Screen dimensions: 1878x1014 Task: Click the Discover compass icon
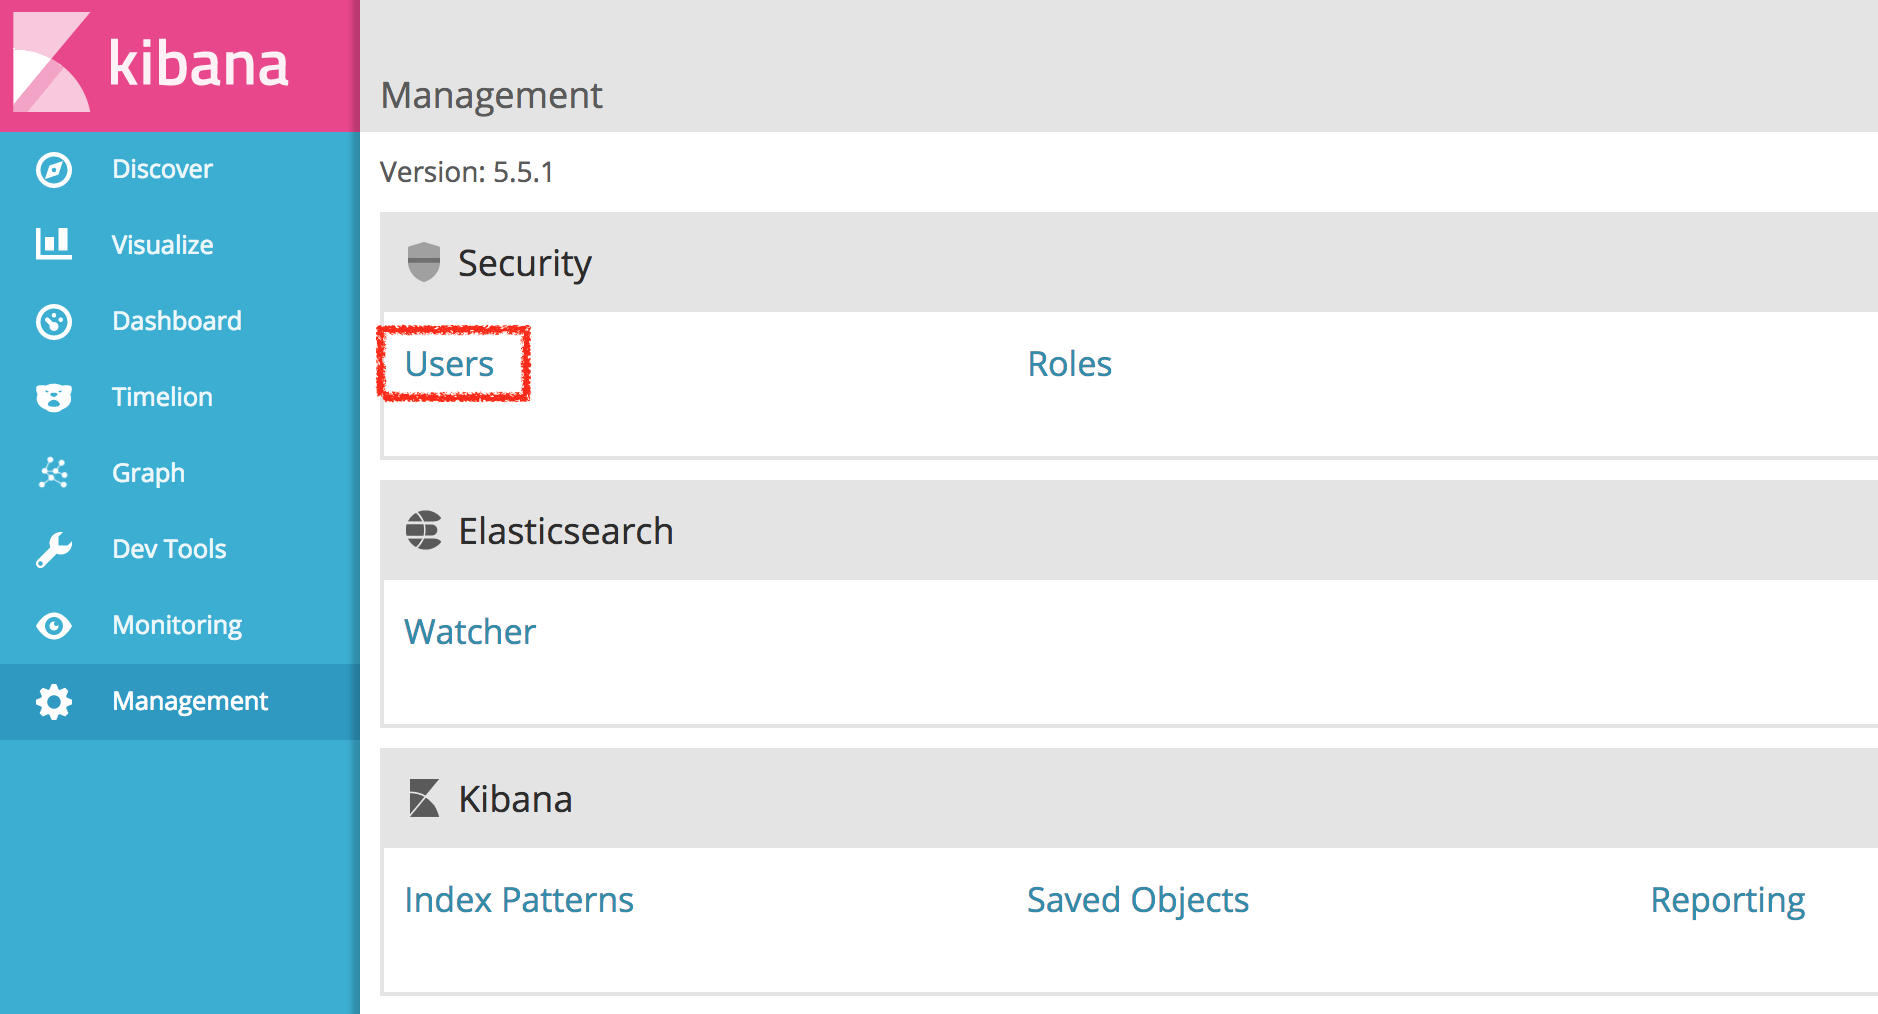(x=54, y=169)
